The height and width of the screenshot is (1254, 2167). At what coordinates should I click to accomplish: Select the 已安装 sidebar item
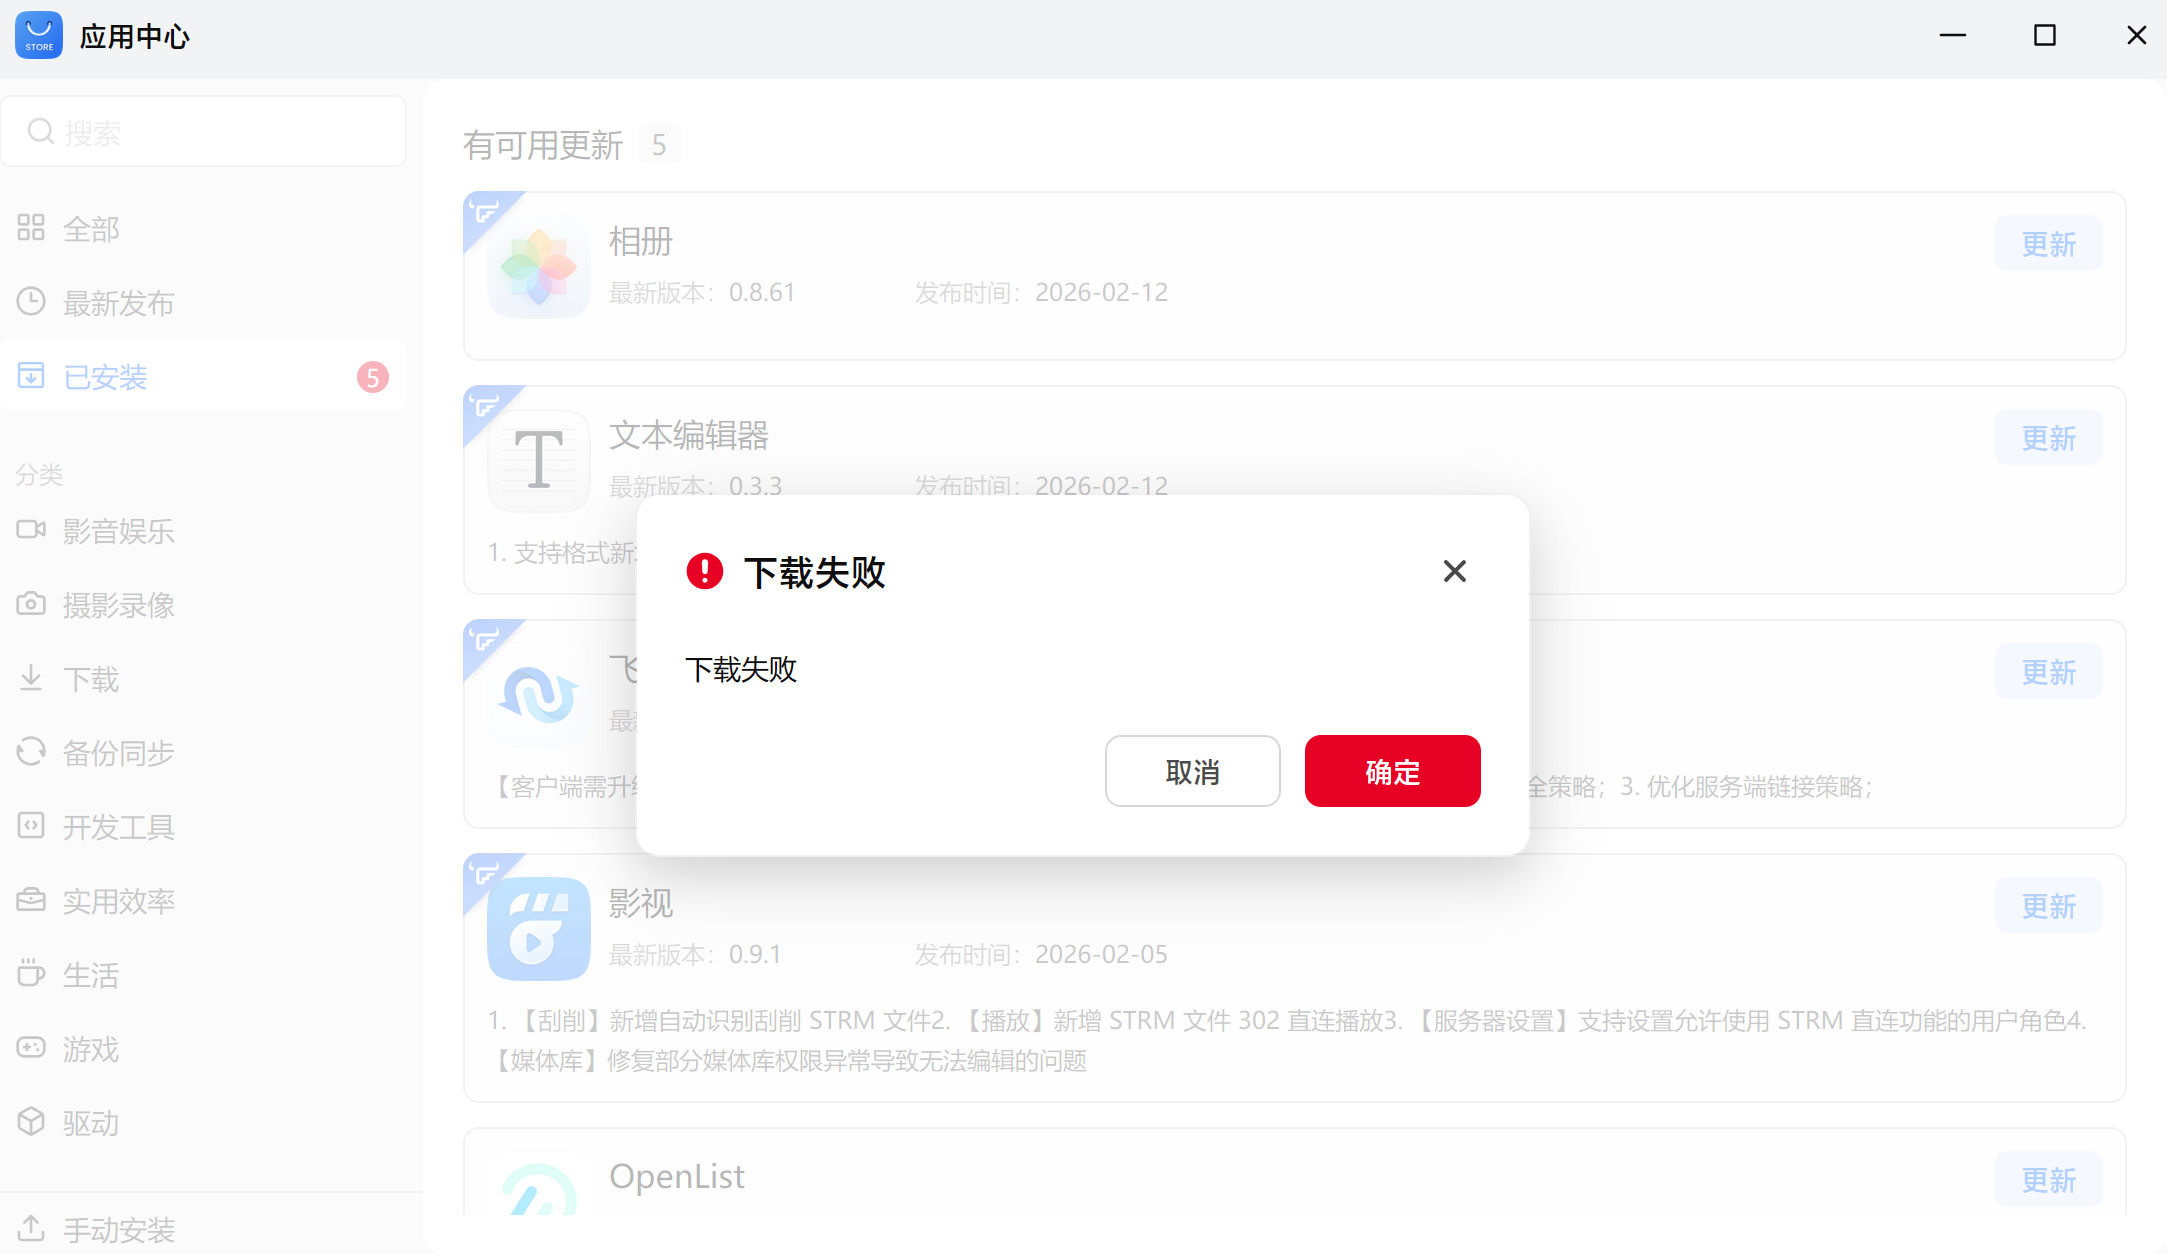[x=105, y=377]
